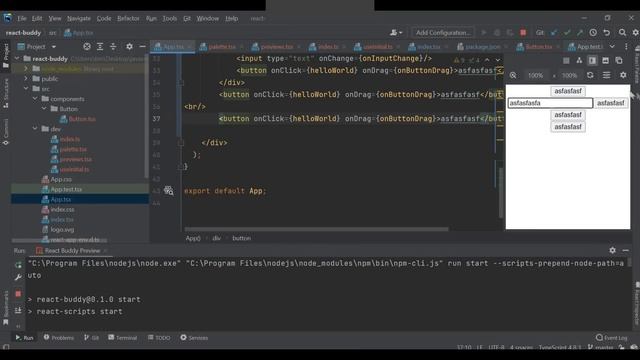Click the asfasfasfa preview text input
The height and width of the screenshot is (360, 640).
(550, 103)
